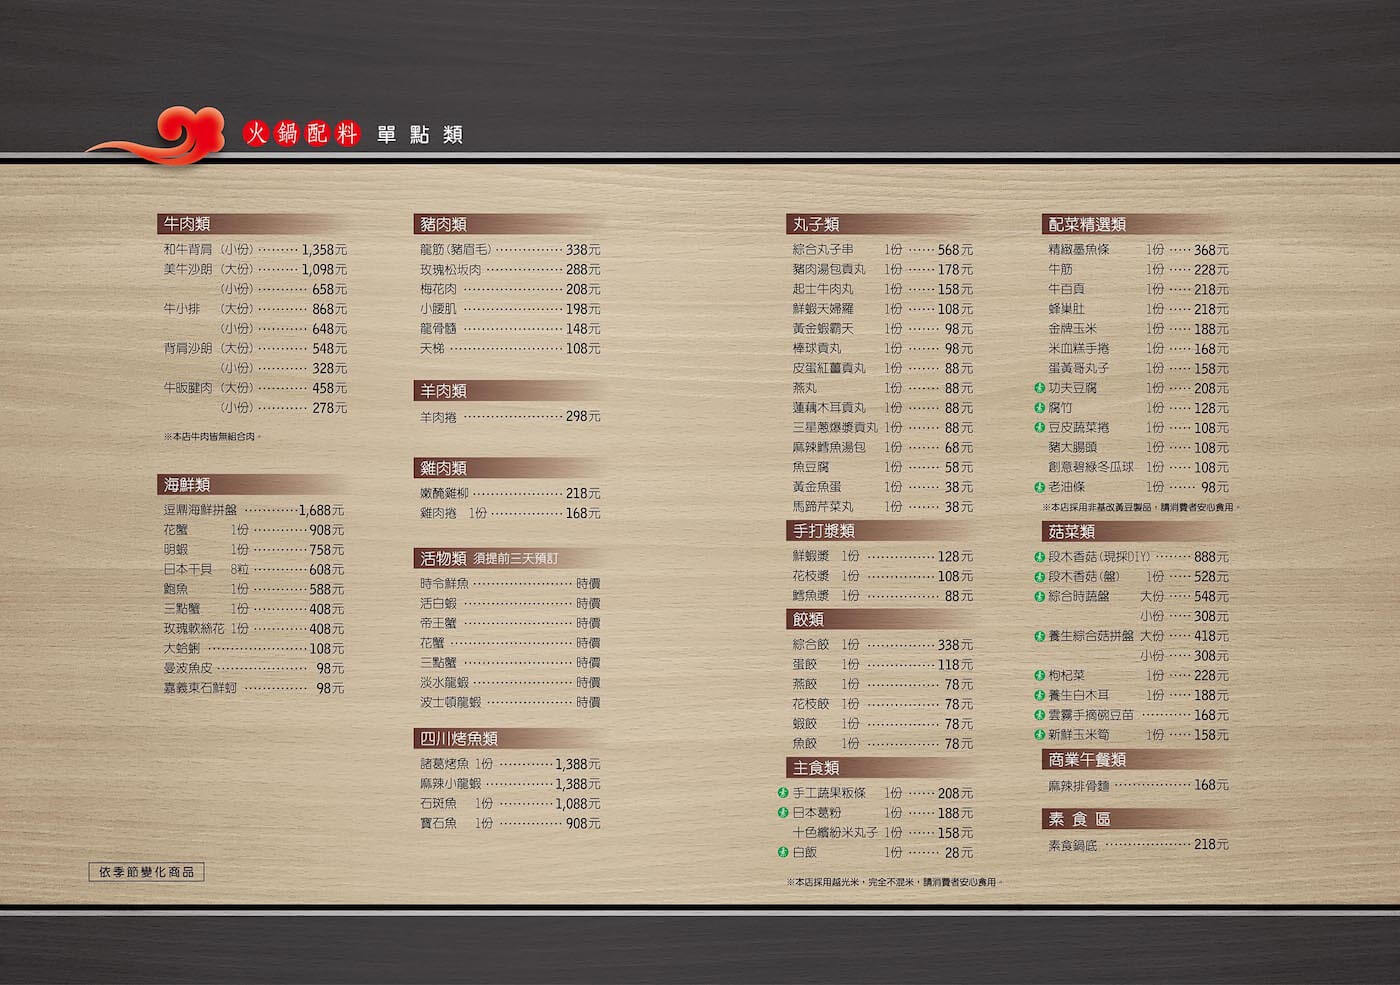
Task: Click the green icon next to 老油條
Action: pyautogui.click(x=1040, y=487)
